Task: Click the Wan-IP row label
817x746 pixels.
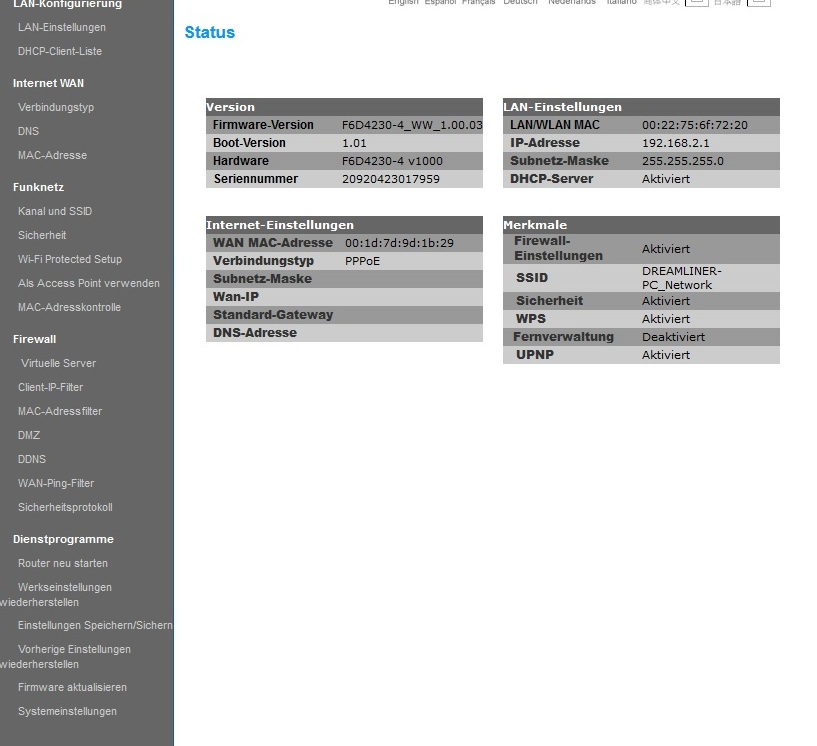Action: click(236, 297)
